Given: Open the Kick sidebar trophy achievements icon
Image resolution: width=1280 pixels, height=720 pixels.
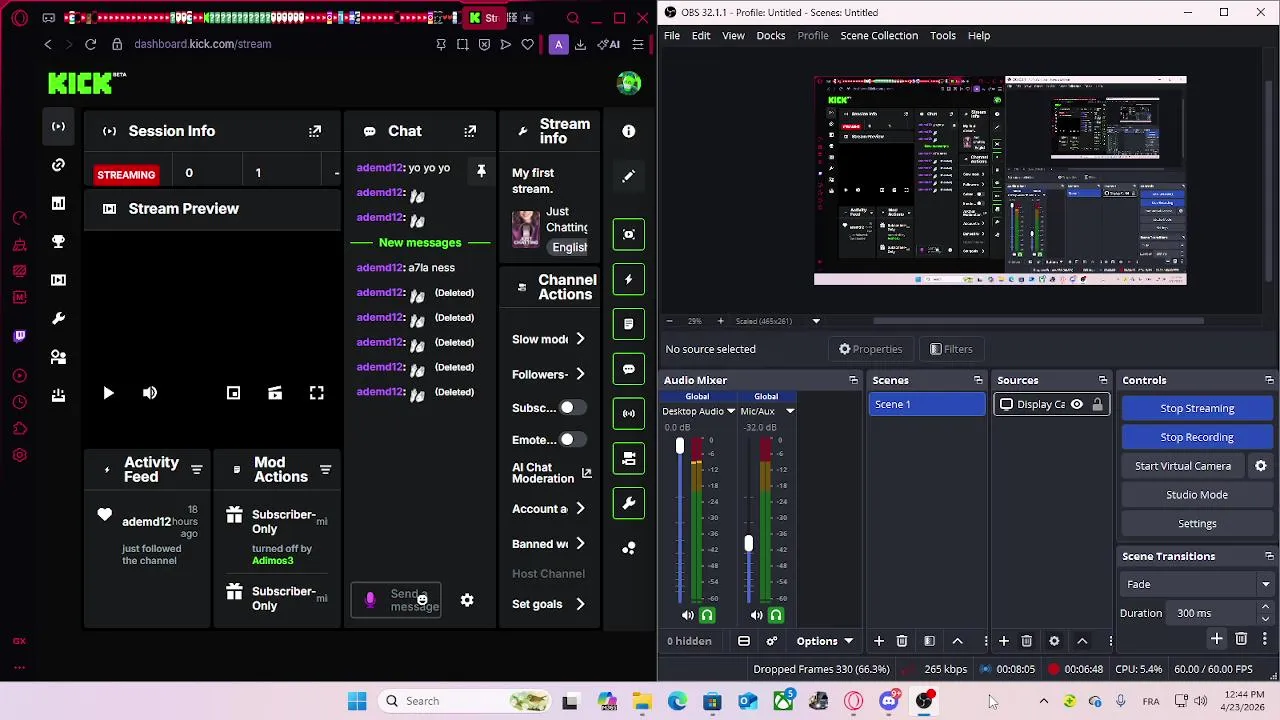Looking at the screenshot, I should point(58,241).
